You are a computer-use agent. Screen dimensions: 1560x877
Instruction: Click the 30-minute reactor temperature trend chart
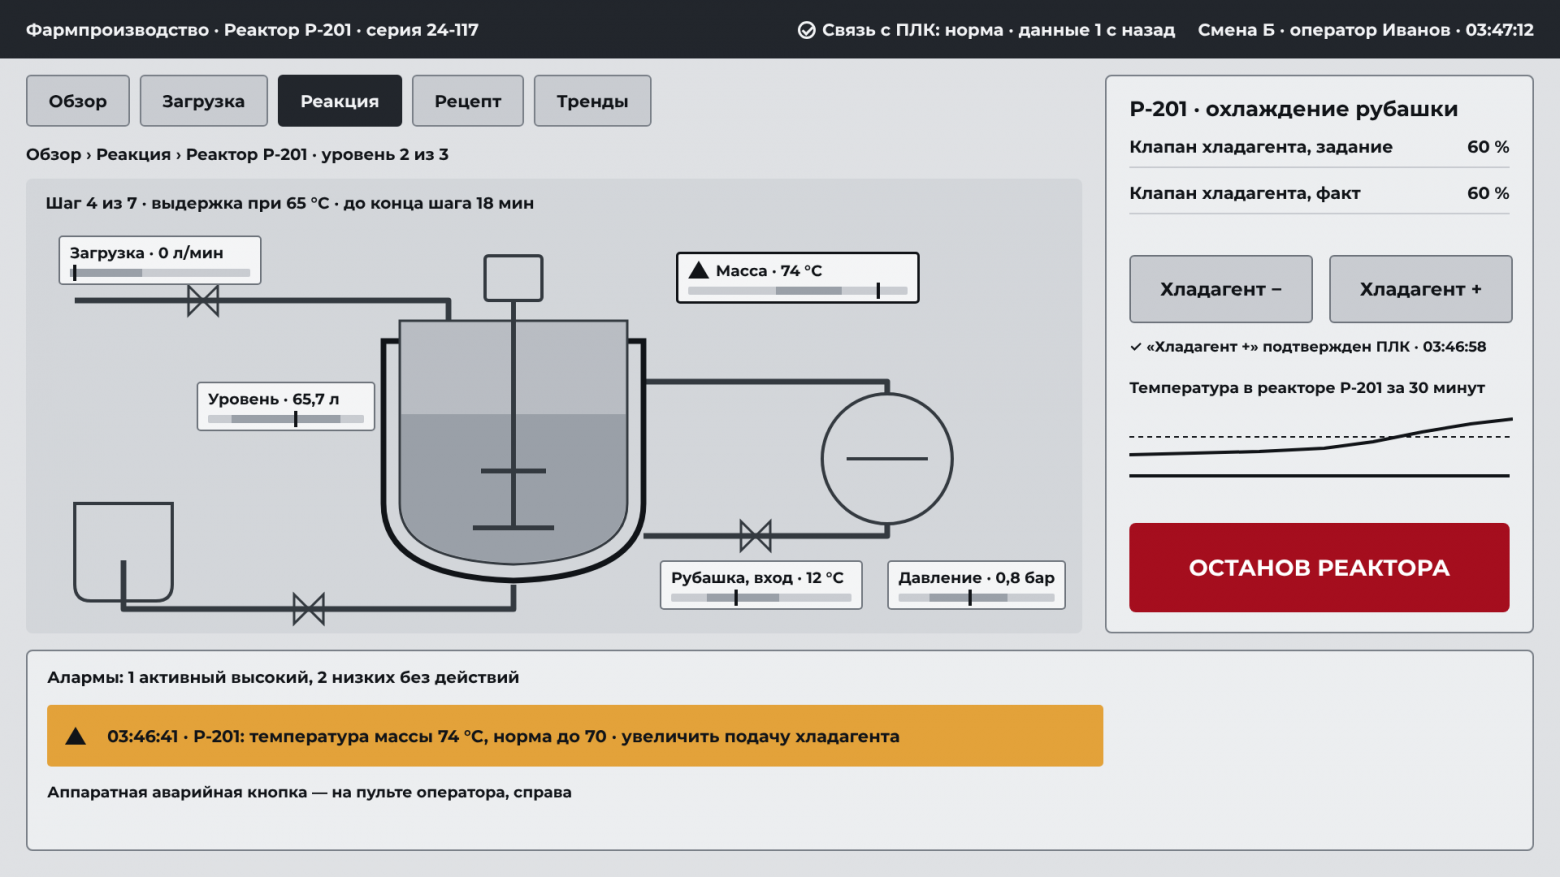[x=1320, y=447]
